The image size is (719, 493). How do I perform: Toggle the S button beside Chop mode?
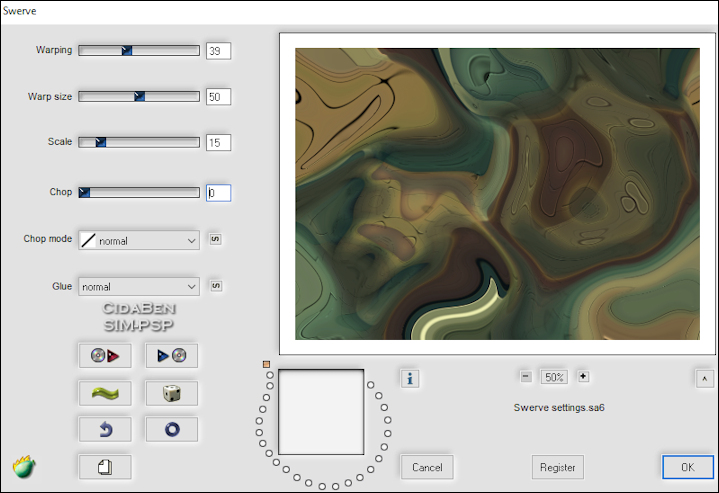pos(215,239)
